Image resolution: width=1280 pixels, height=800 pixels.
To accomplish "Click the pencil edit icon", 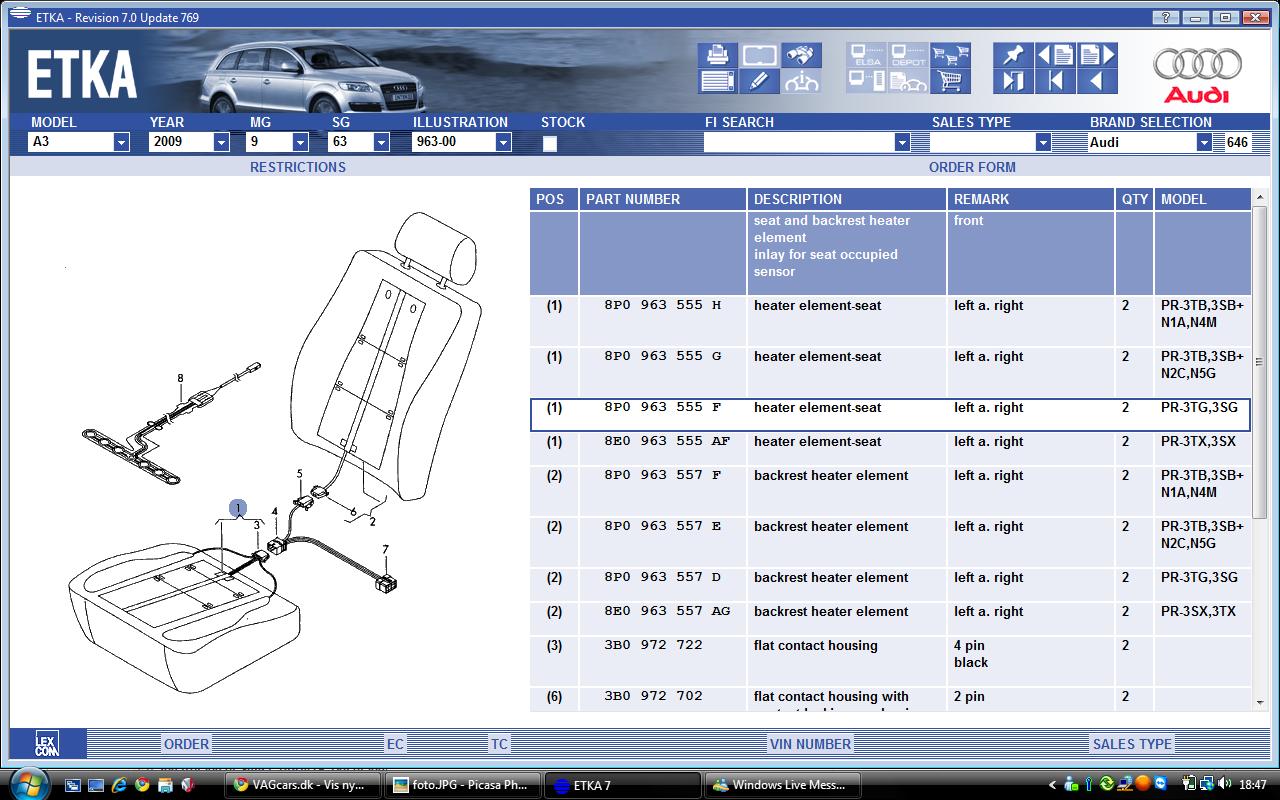I will (759, 81).
